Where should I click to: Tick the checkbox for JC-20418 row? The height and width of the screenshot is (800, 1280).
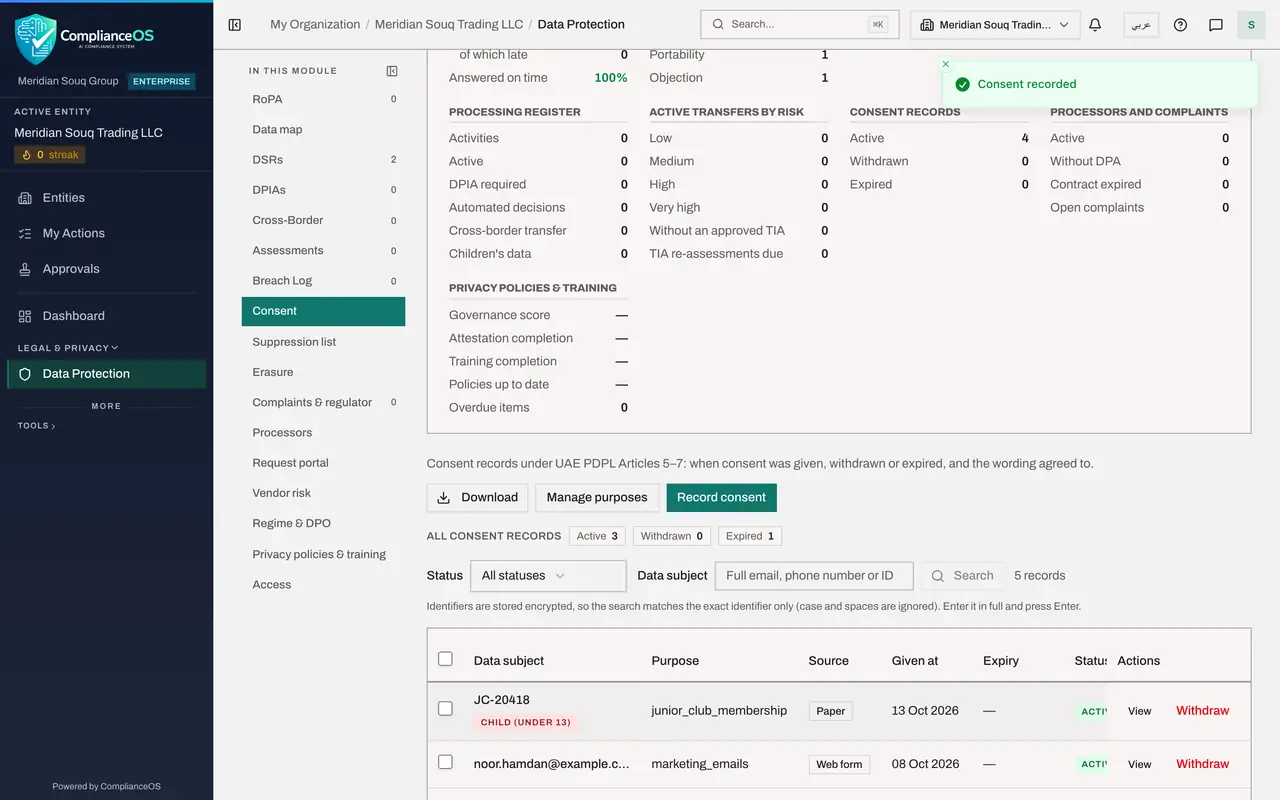(446, 709)
